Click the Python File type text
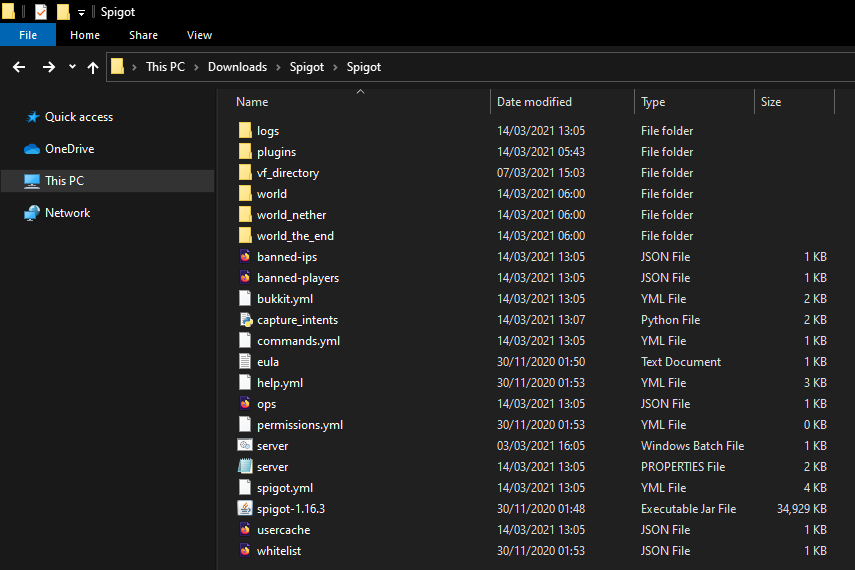 coord(670,320)
